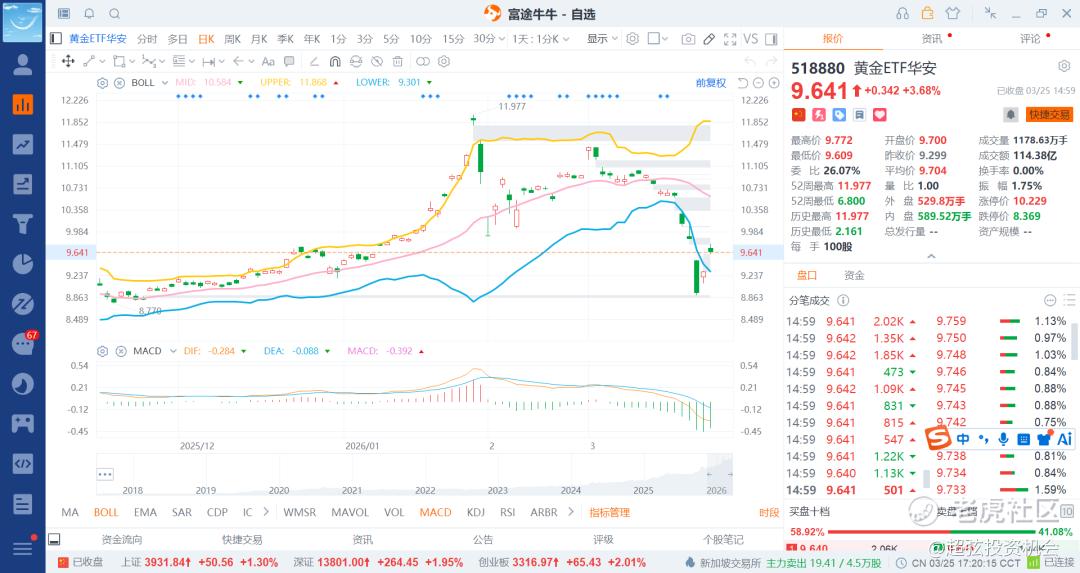The image size is (1080, 573).
Task: Select the 周K weekly chart tab
Action: point(232,39)
